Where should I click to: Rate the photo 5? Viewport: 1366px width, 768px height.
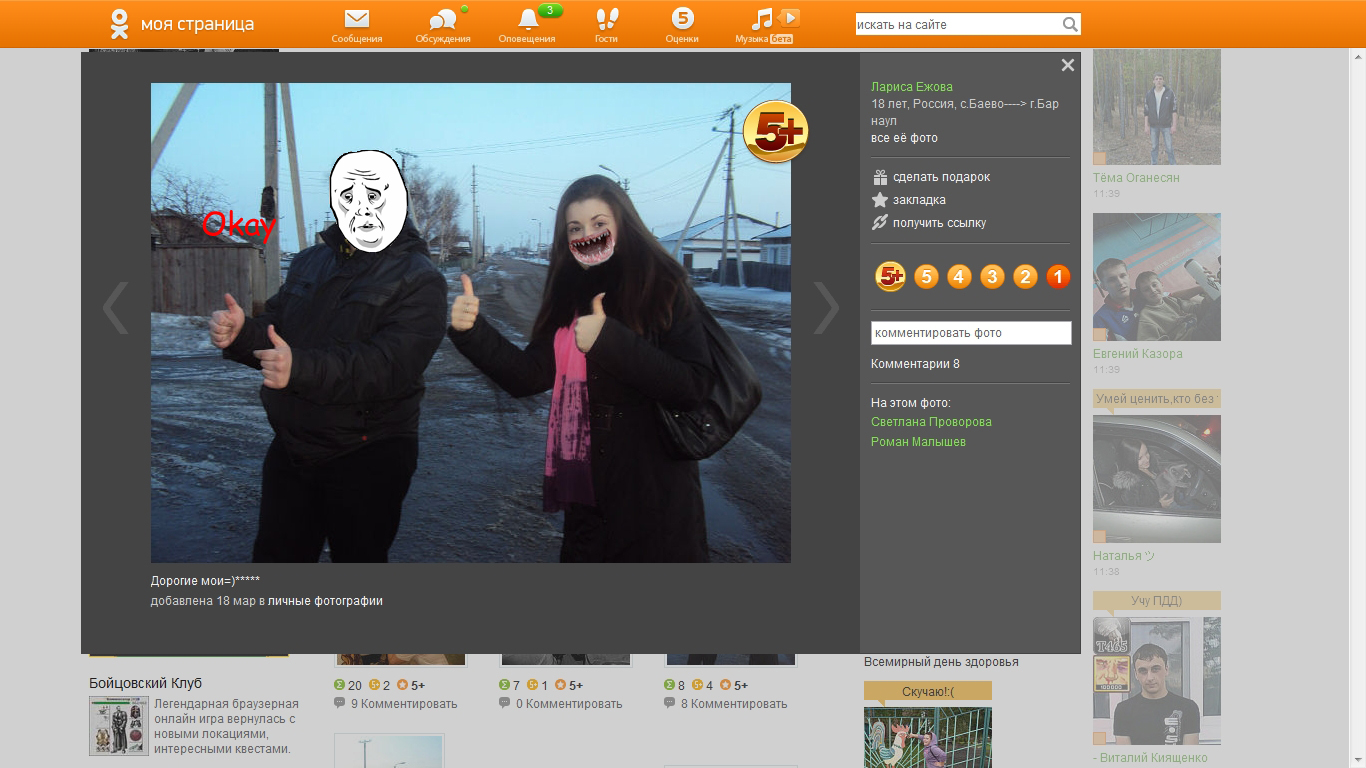(927, 277)
